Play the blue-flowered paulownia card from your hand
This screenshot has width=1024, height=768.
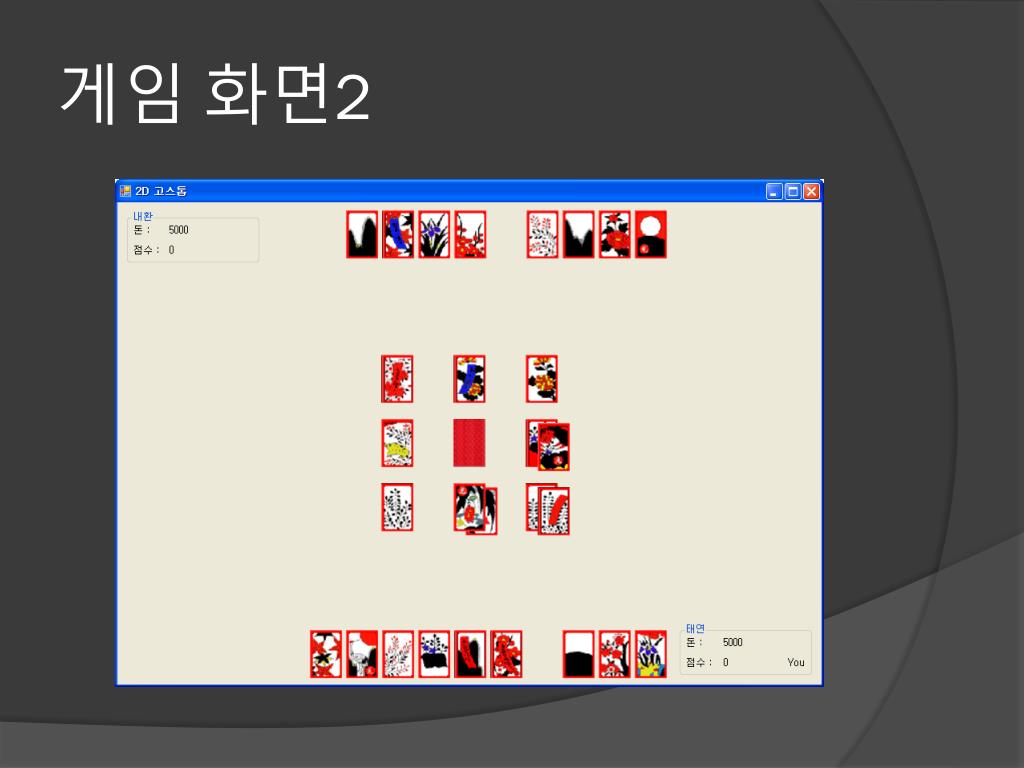click(x=434, y=654)
